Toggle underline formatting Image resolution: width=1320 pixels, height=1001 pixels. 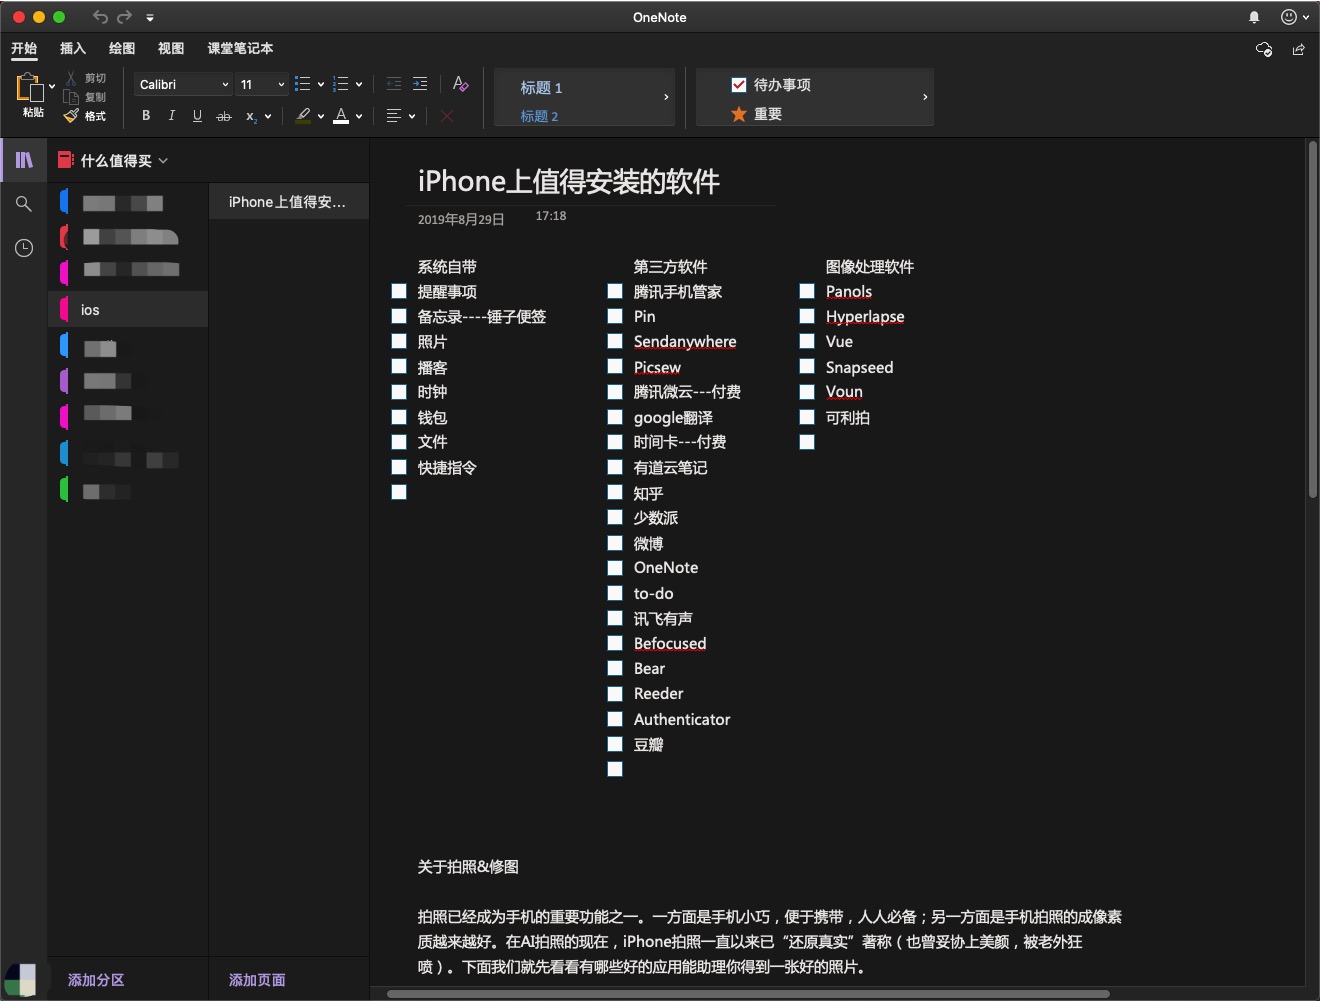tap(197, 116)
